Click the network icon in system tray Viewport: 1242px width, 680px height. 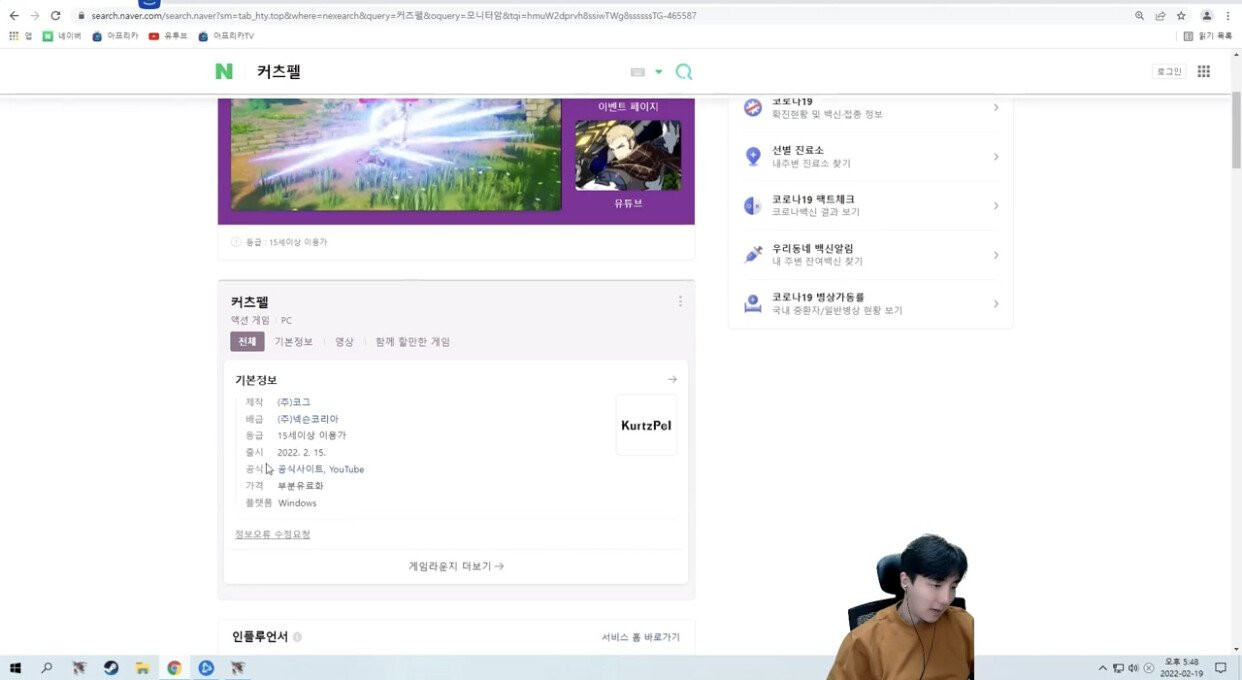(x=1118, y=668)
